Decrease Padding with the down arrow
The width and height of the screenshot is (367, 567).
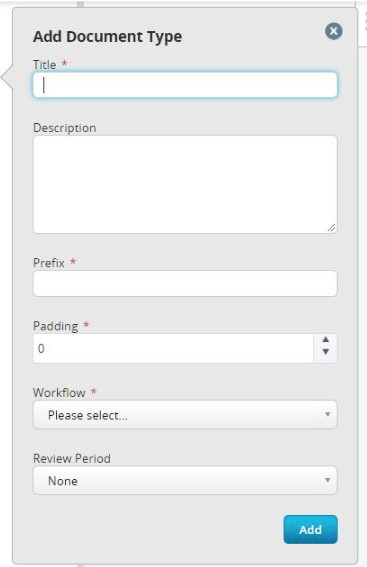tap(325, 352)
